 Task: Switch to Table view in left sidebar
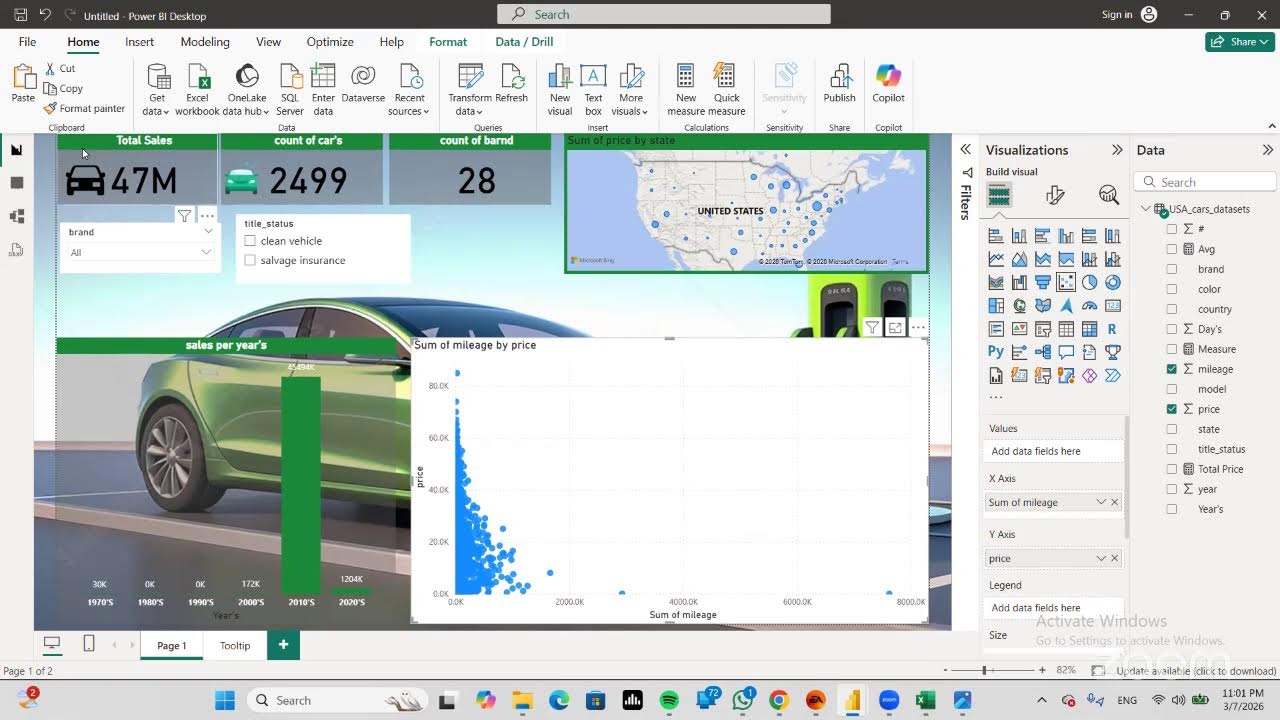tap(16, 183)
